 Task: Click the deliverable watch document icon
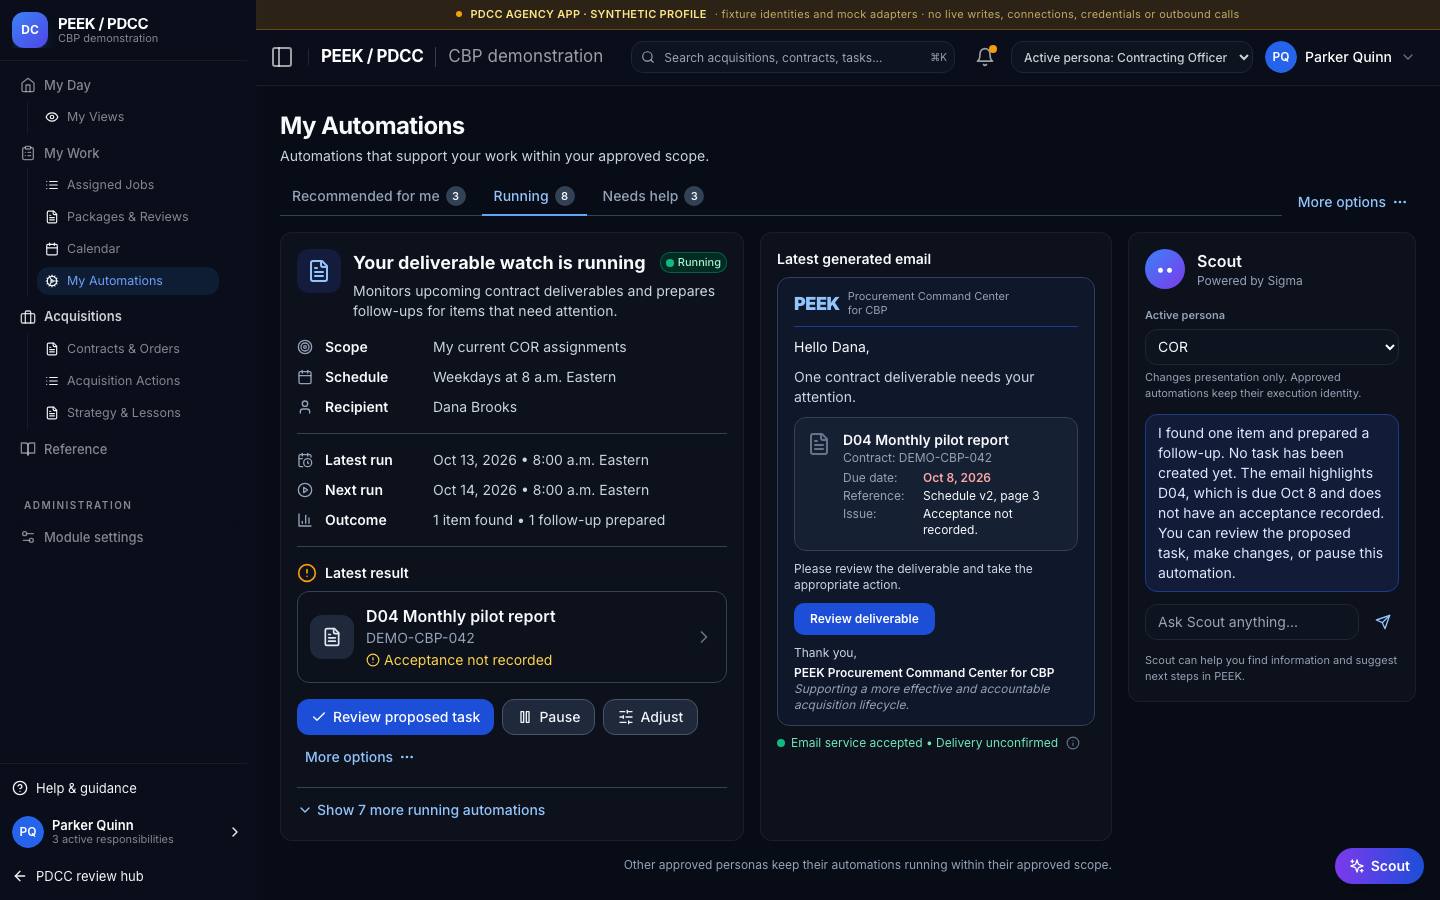[x=319, y=271]
